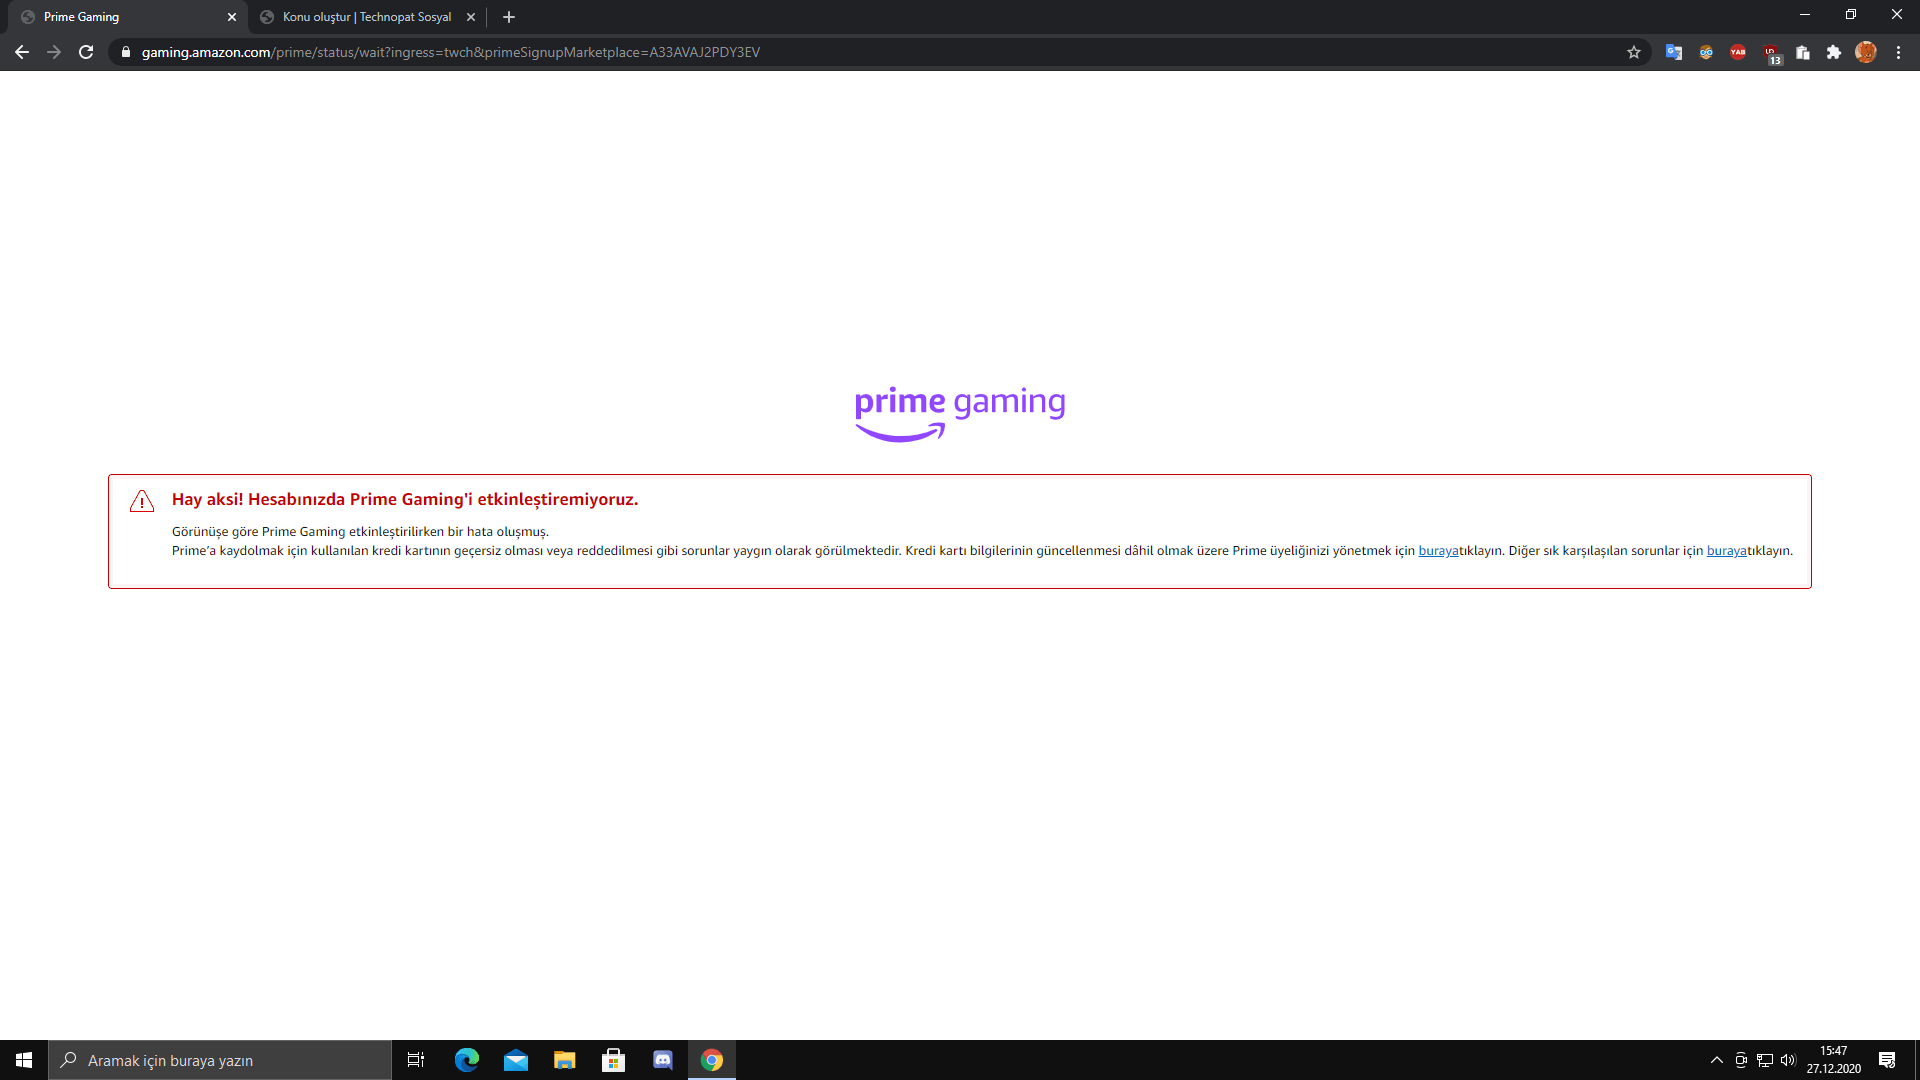Click the YAB extension icon
Image resolution: width=1920 pixels, height=1080 pixels.
1738,52
